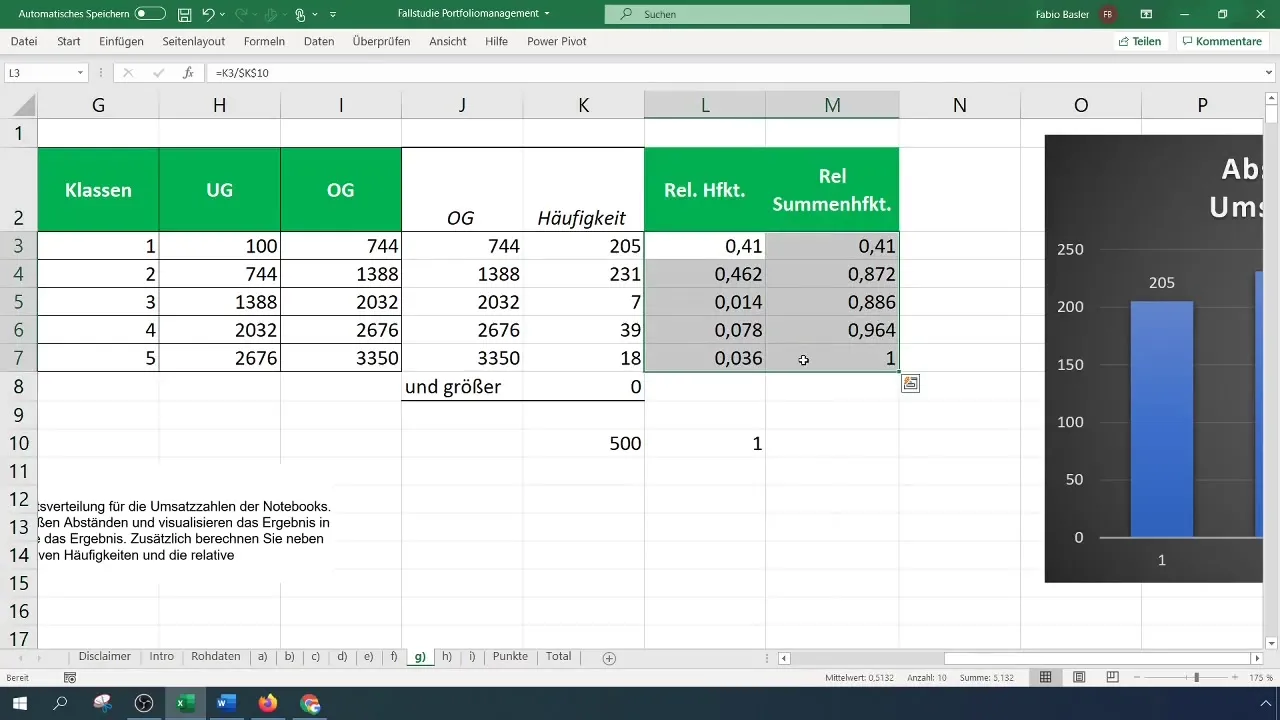1280x720 pixels.
Task: Switch to Page Break Preview icon
Action: pyautogui.click(x=1112, y=678)
